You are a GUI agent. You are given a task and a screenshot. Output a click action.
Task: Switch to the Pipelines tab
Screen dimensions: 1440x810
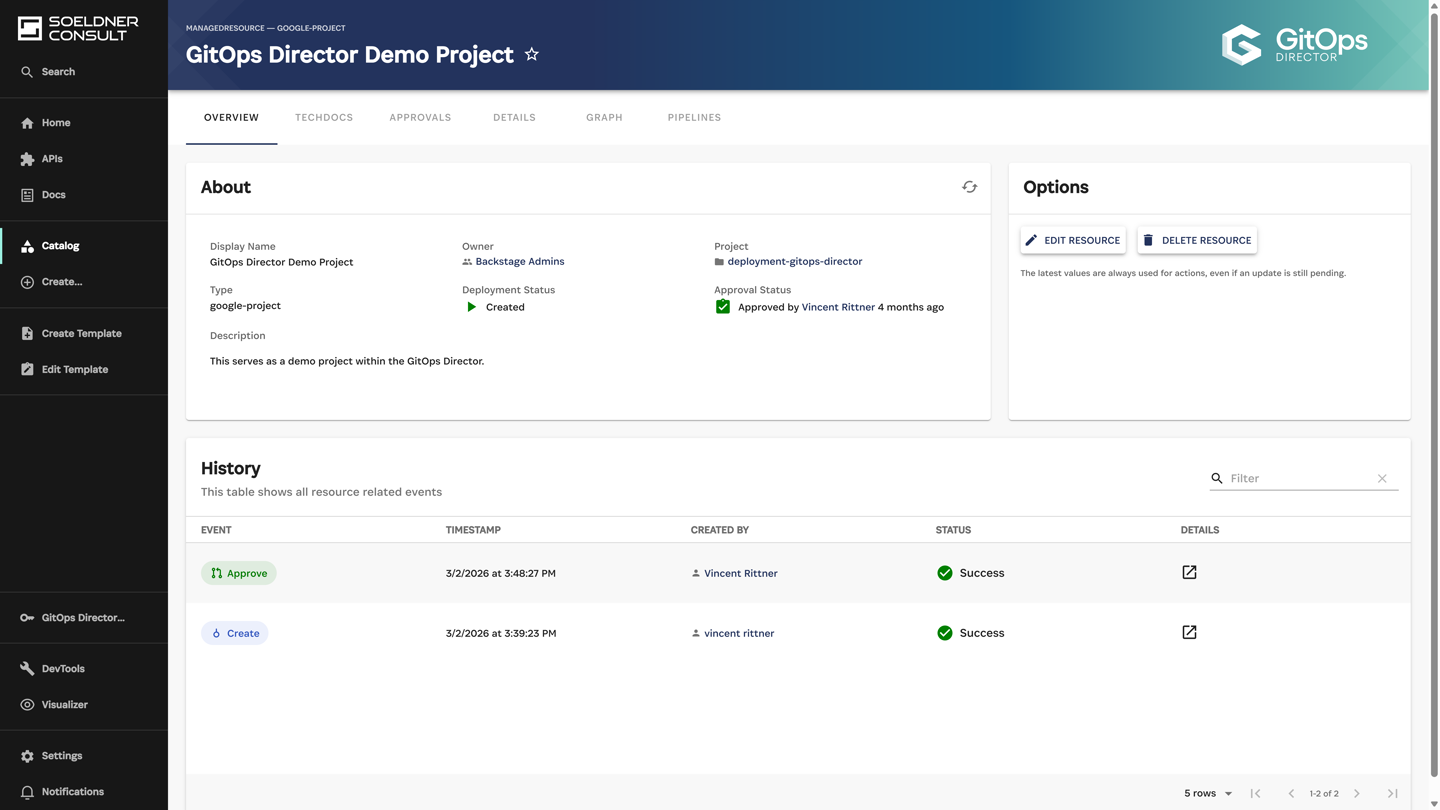pyautogui.click(x=694, y=118)
